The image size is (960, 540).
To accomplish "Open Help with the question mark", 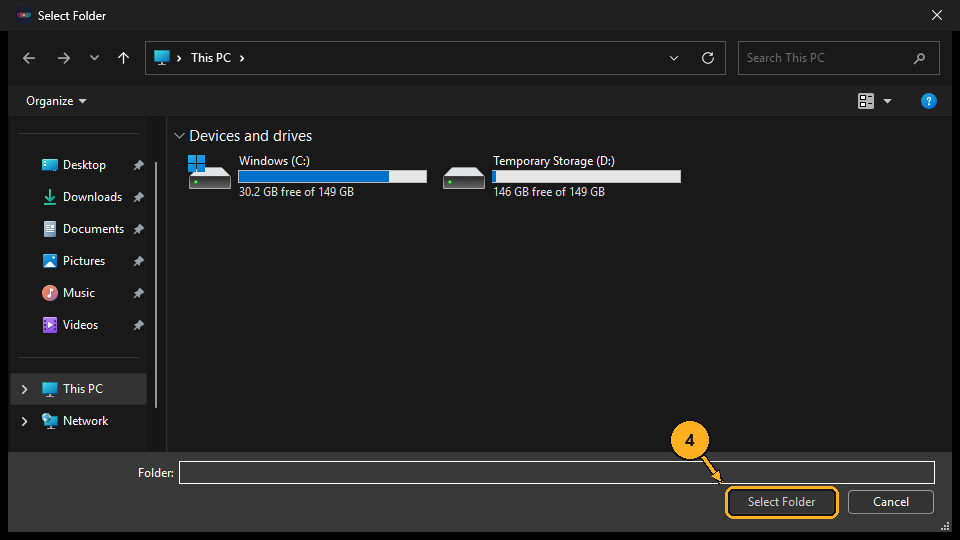I will 928,101.
